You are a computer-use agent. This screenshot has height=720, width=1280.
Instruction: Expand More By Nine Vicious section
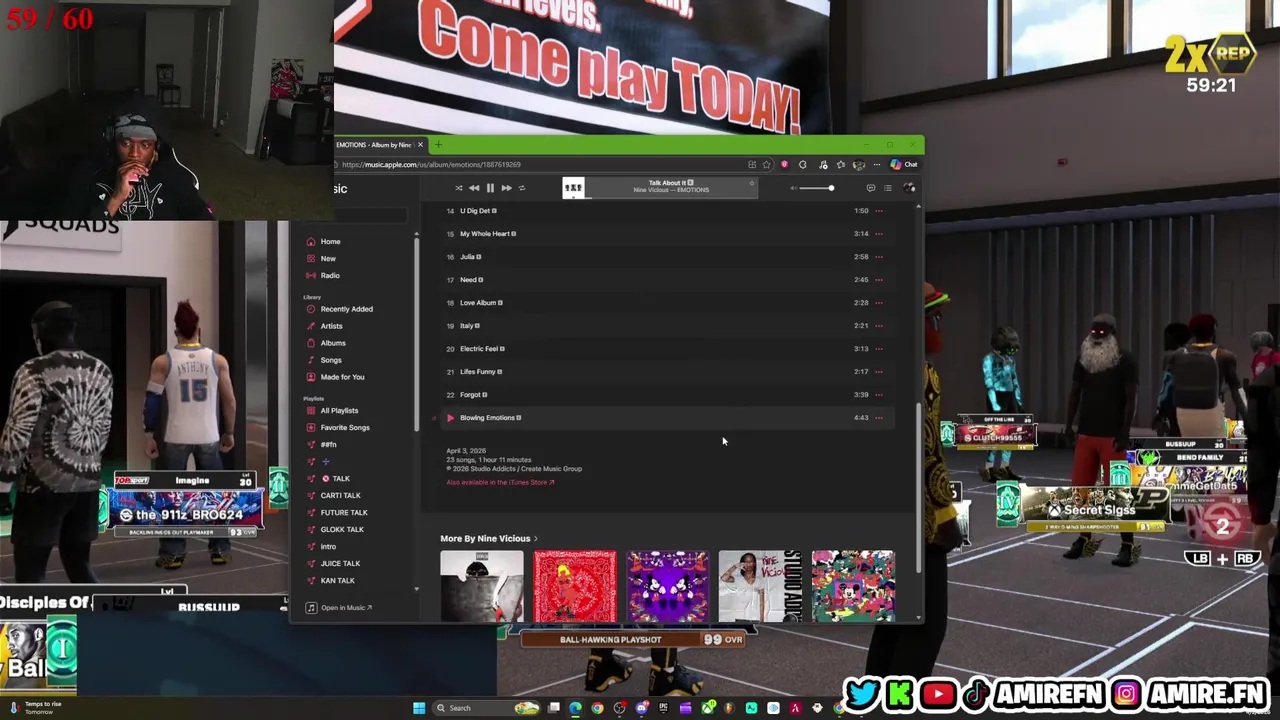pos(488,539)
